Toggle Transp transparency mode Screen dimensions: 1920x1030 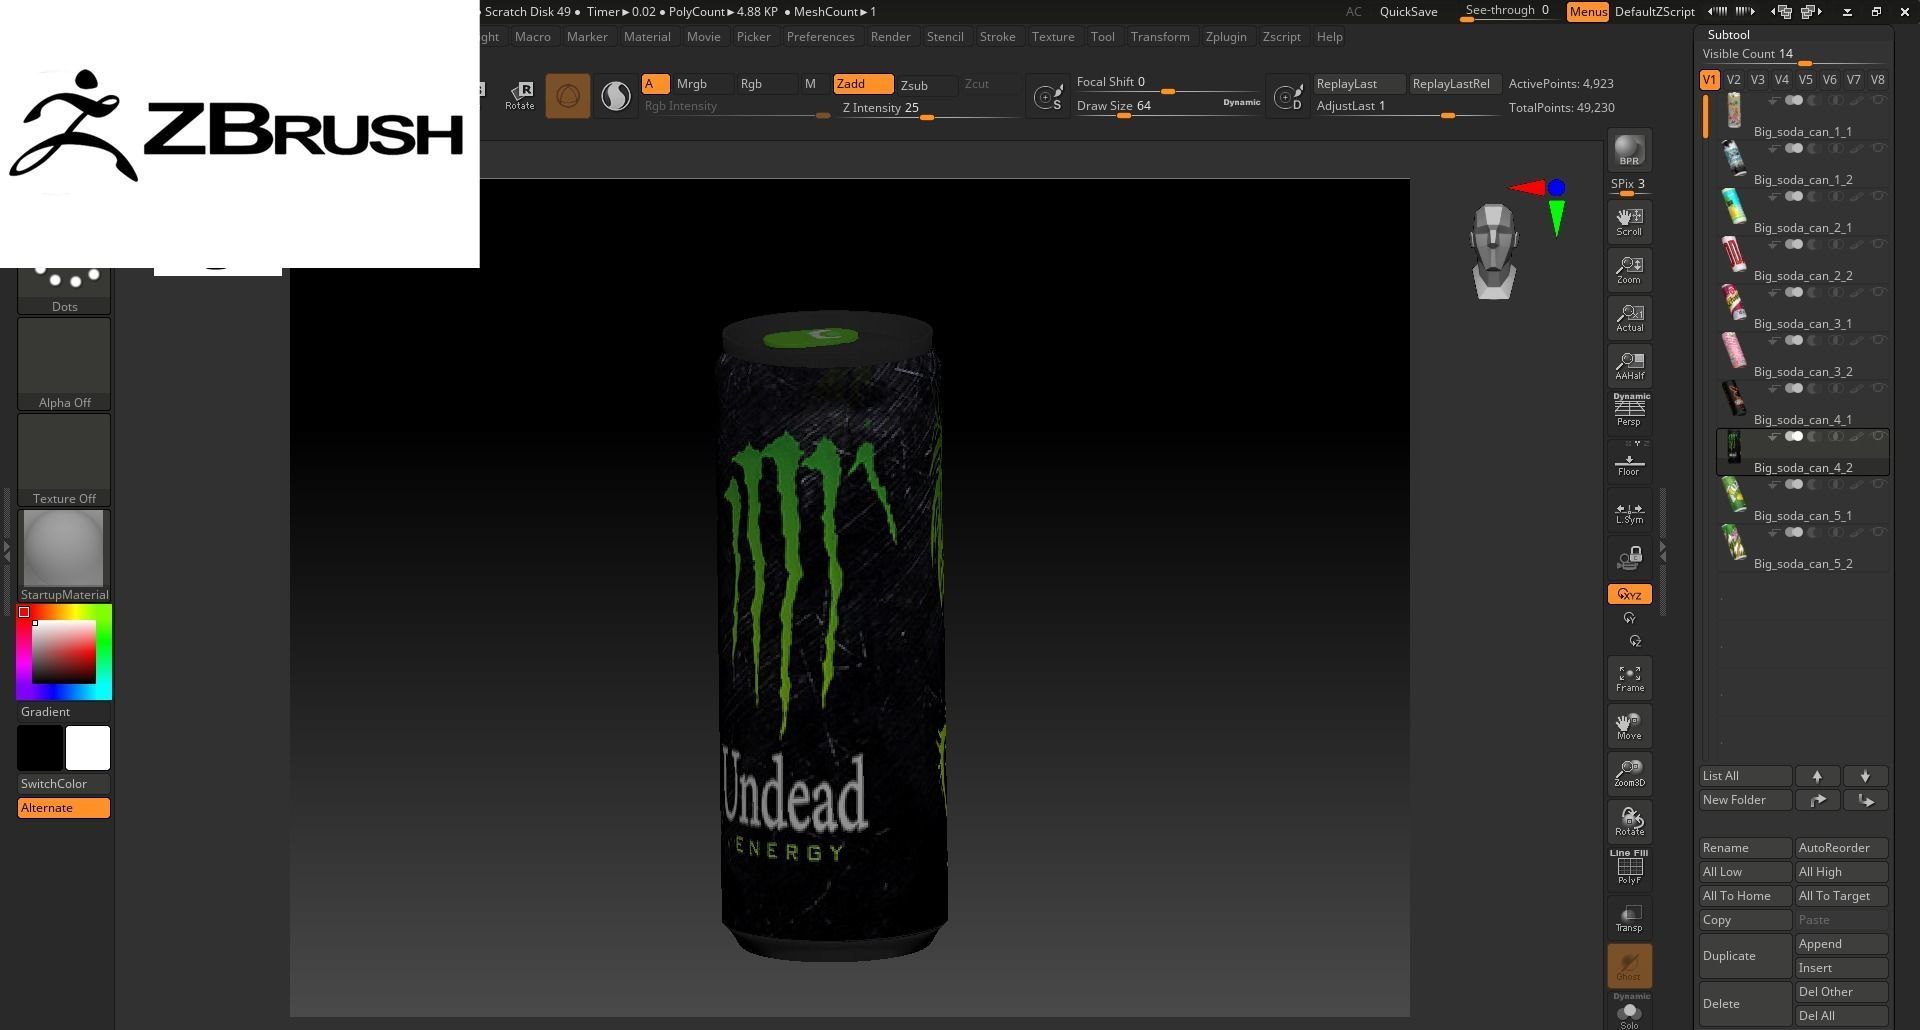1629,918
